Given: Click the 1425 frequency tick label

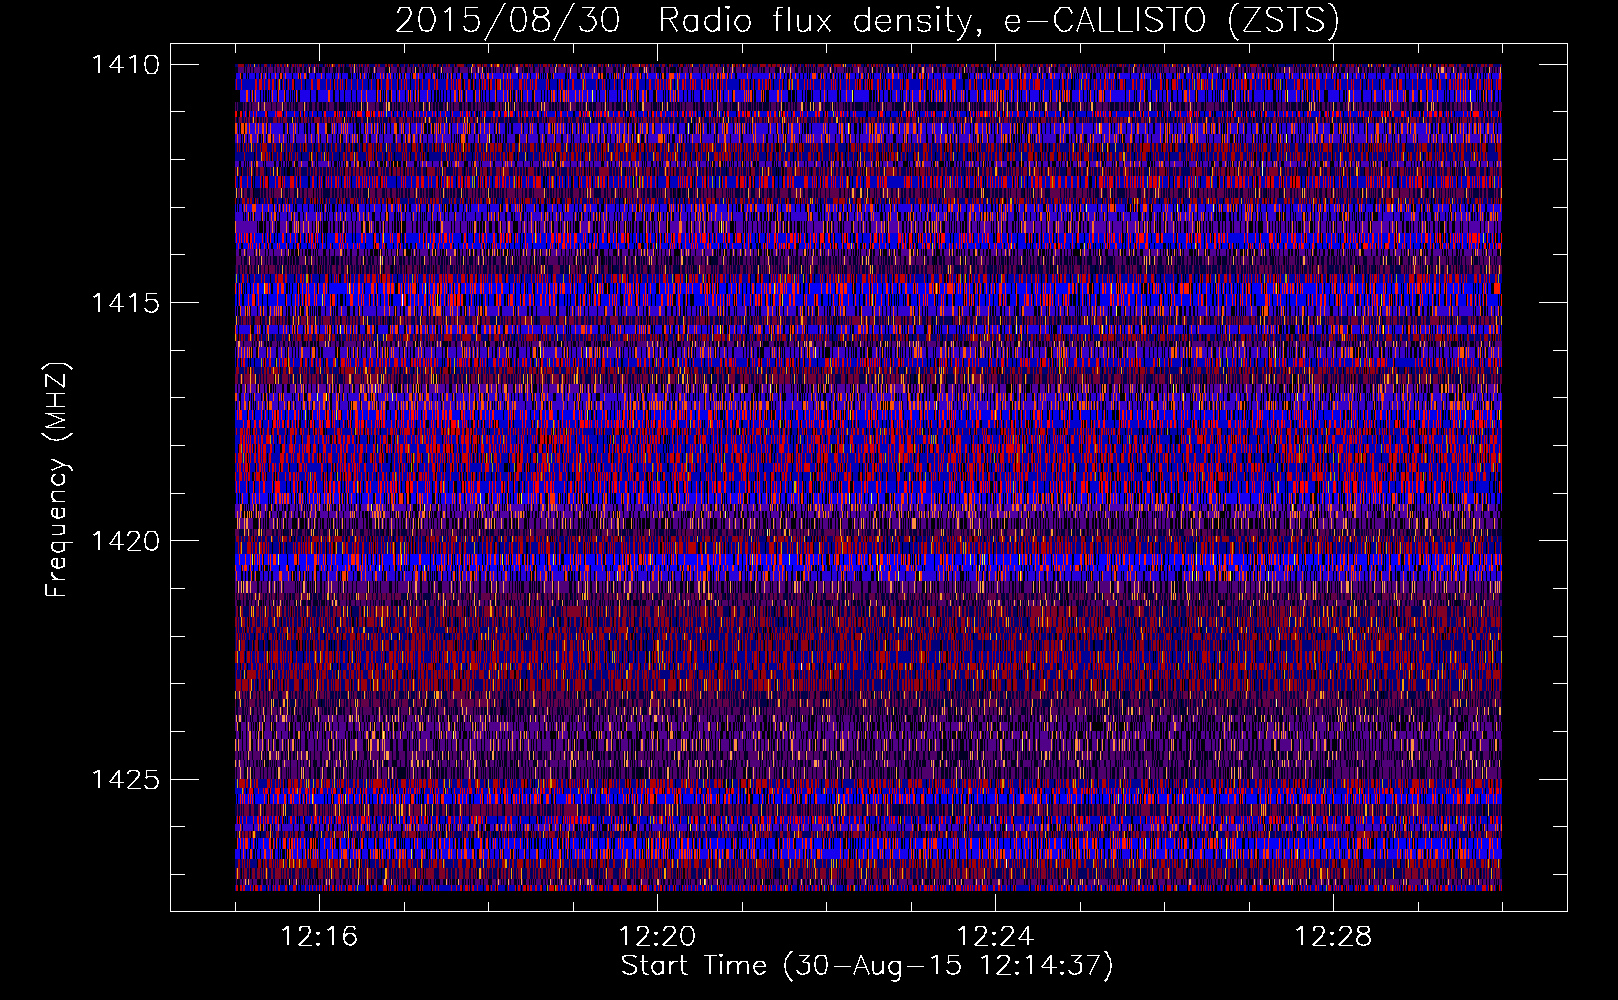Looking at the screenshot, I should tap(125, 779).
